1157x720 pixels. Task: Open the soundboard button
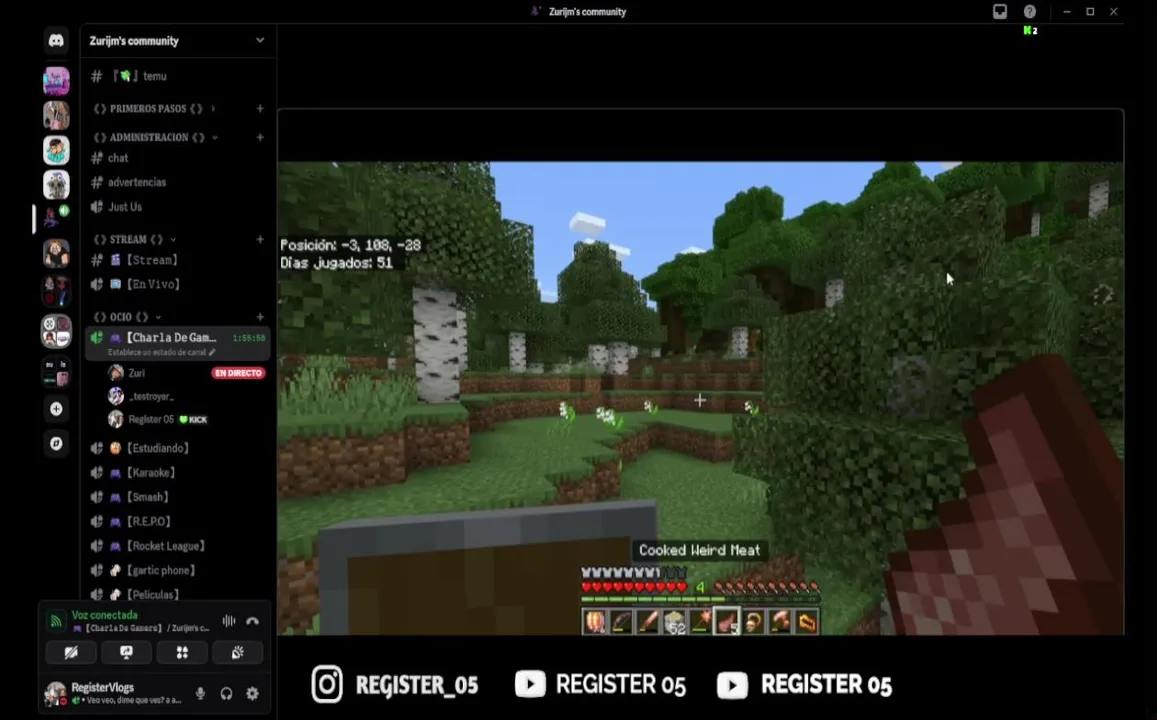[x=237, y=652]
